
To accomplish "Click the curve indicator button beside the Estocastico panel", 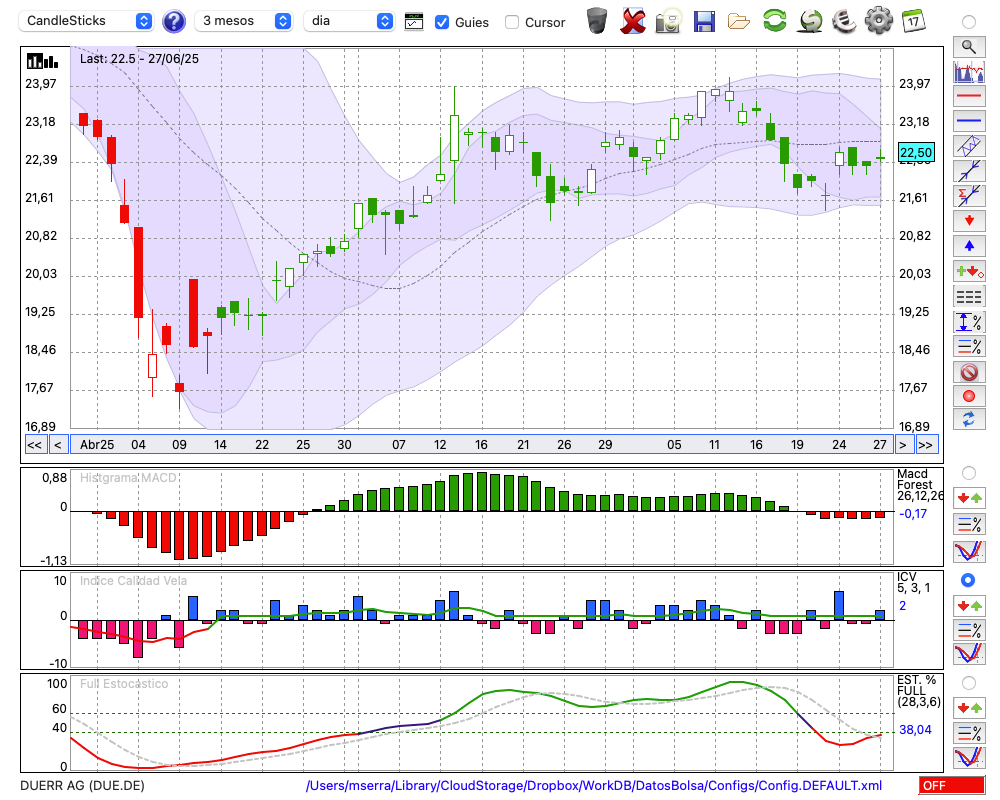I will pos(969,757).
